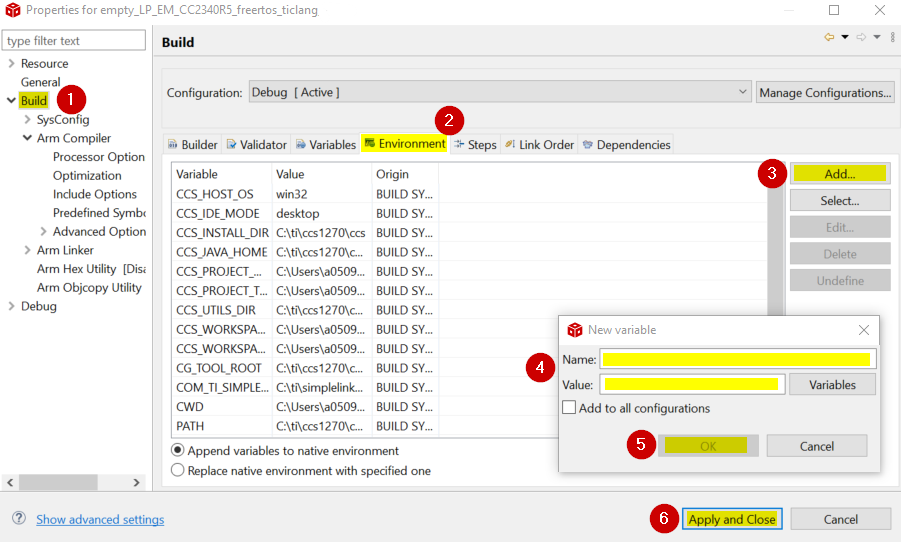Image resolution: width=901 pixels, height=542 pixels.
Task: Click the Name input field
Action: (738, 359)
